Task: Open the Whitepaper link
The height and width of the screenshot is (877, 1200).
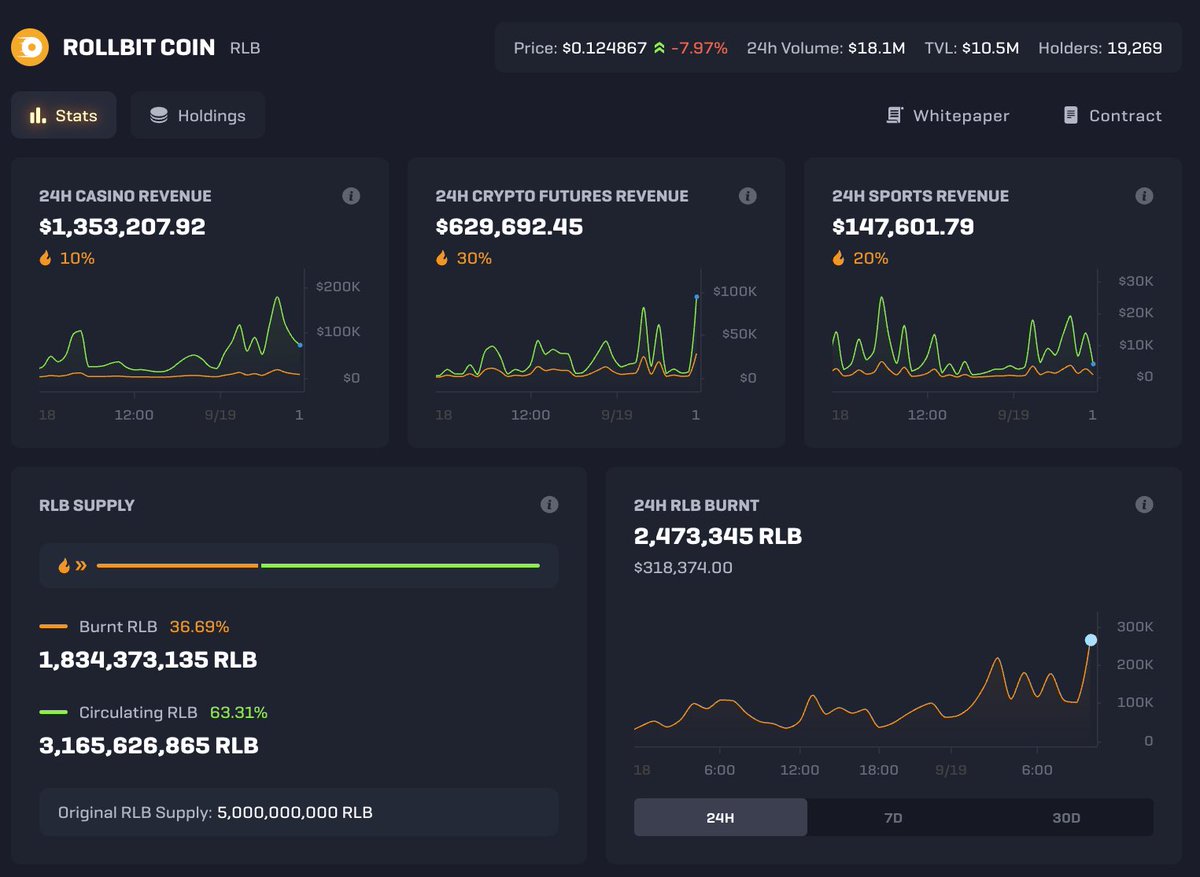Action: coord(946,115)
